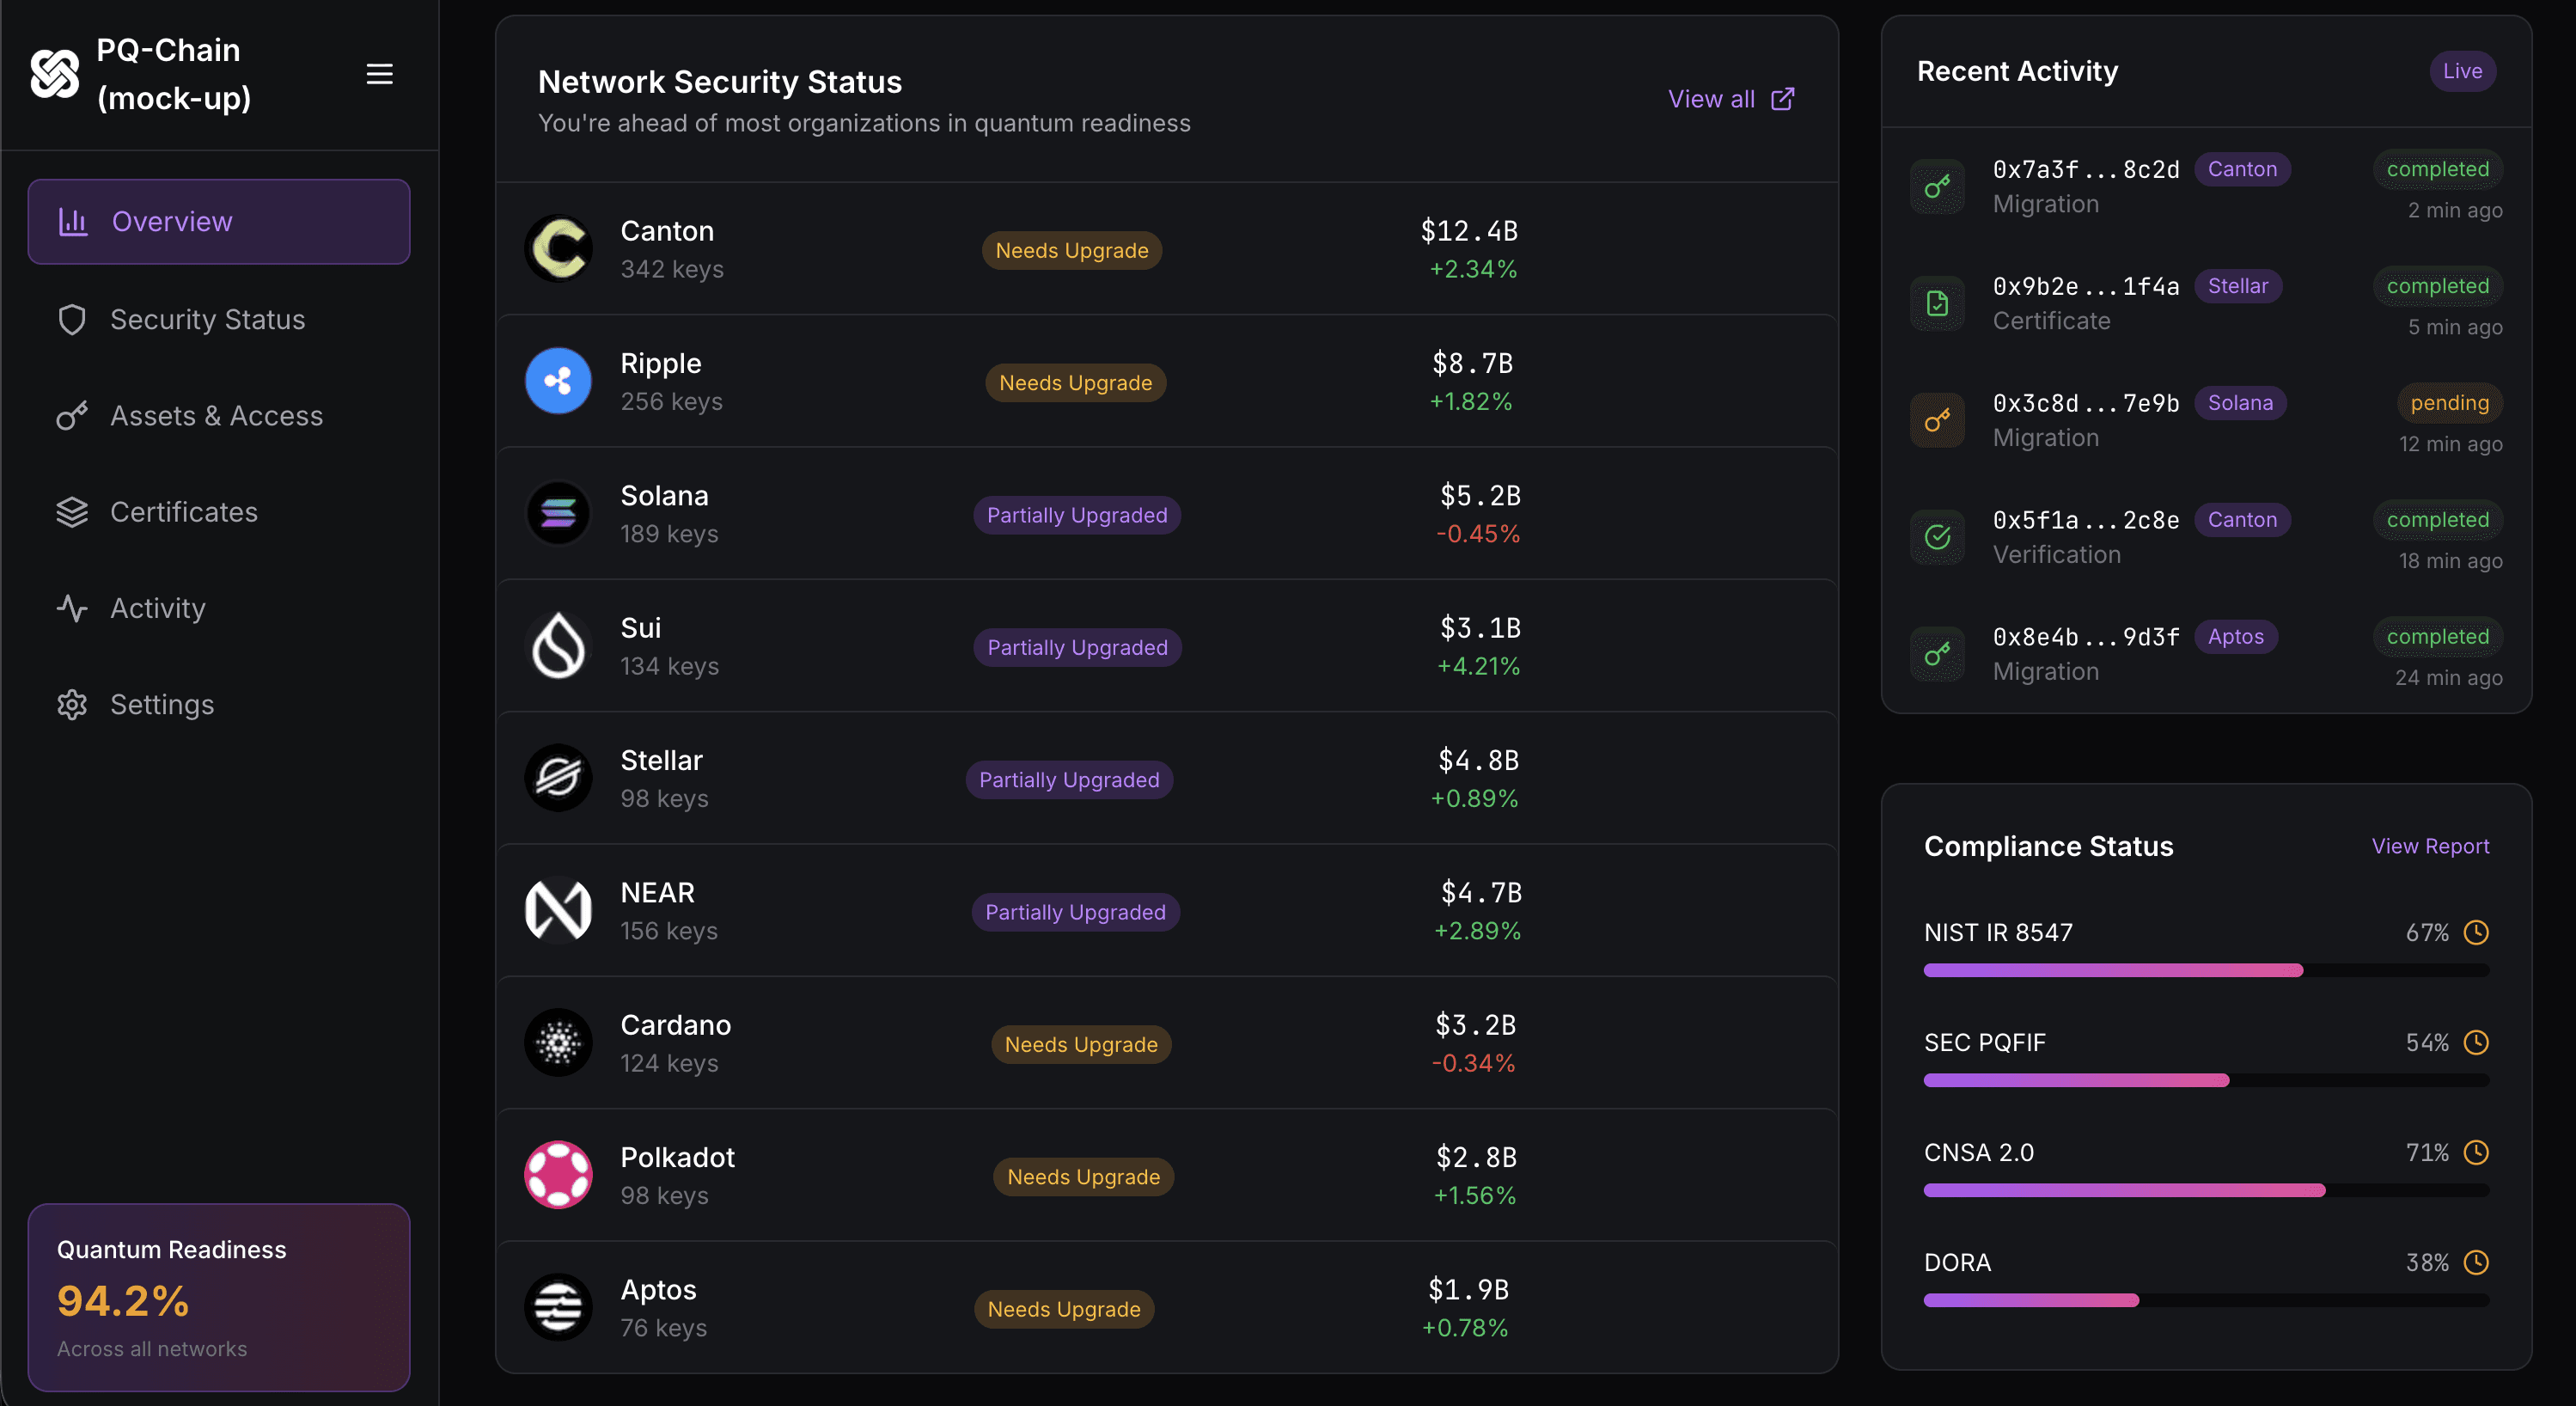The width and height of the screenshot is (2576, 1406).
Task: Click the certificate icon for 0x9b2e...1f4a
Action: pos(1937,303)
